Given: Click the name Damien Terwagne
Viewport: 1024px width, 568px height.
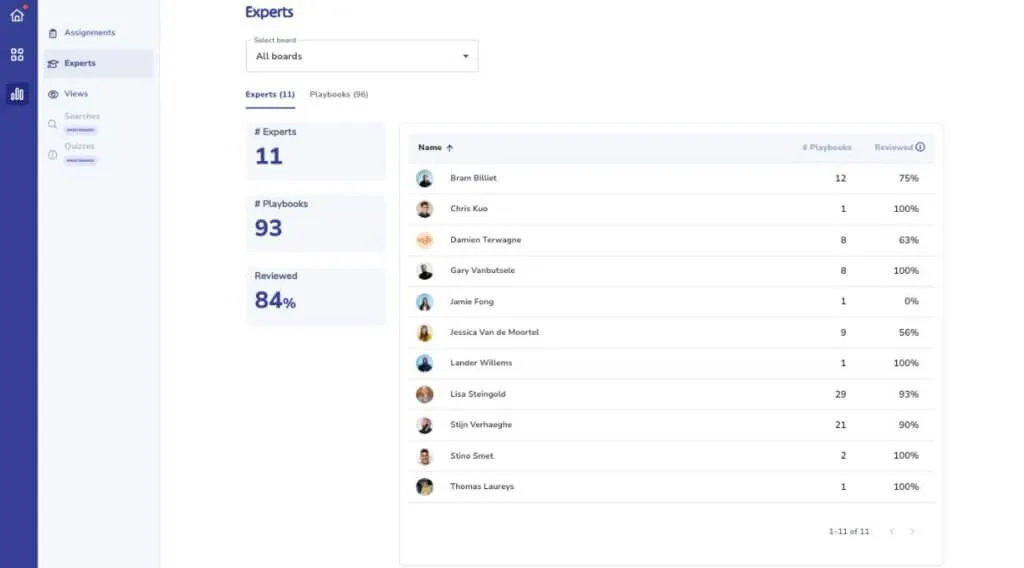Looking at the screenshot, I should pos(485,240).
